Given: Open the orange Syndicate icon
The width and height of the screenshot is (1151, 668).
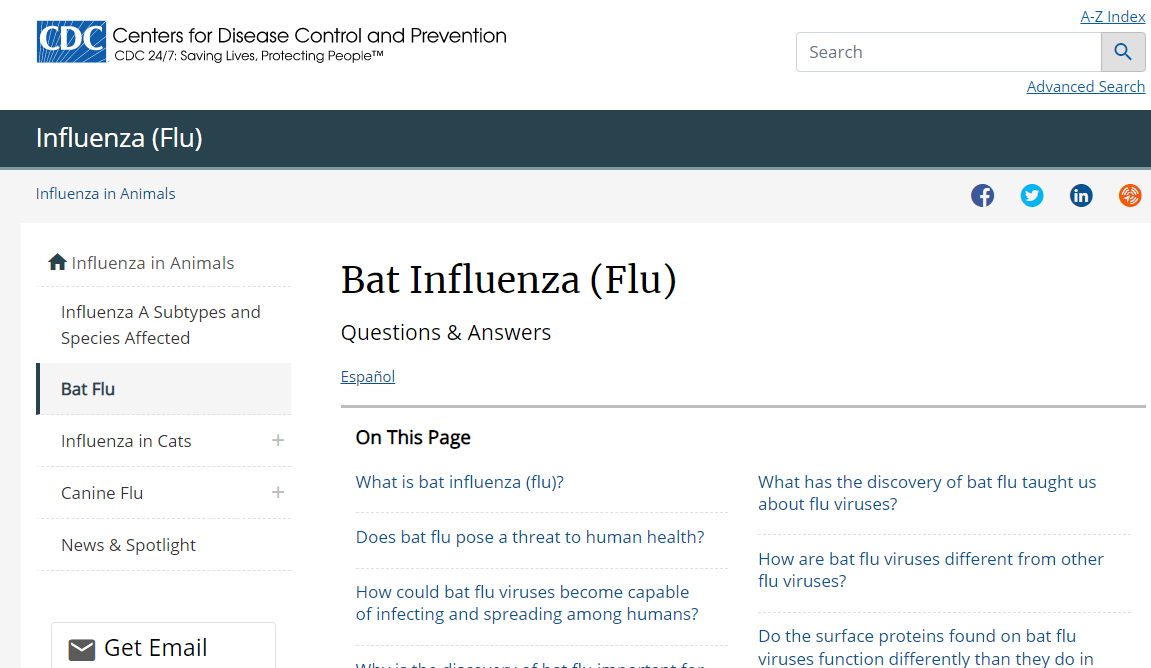Looking at the screenshot, I should coord(1130,195).
